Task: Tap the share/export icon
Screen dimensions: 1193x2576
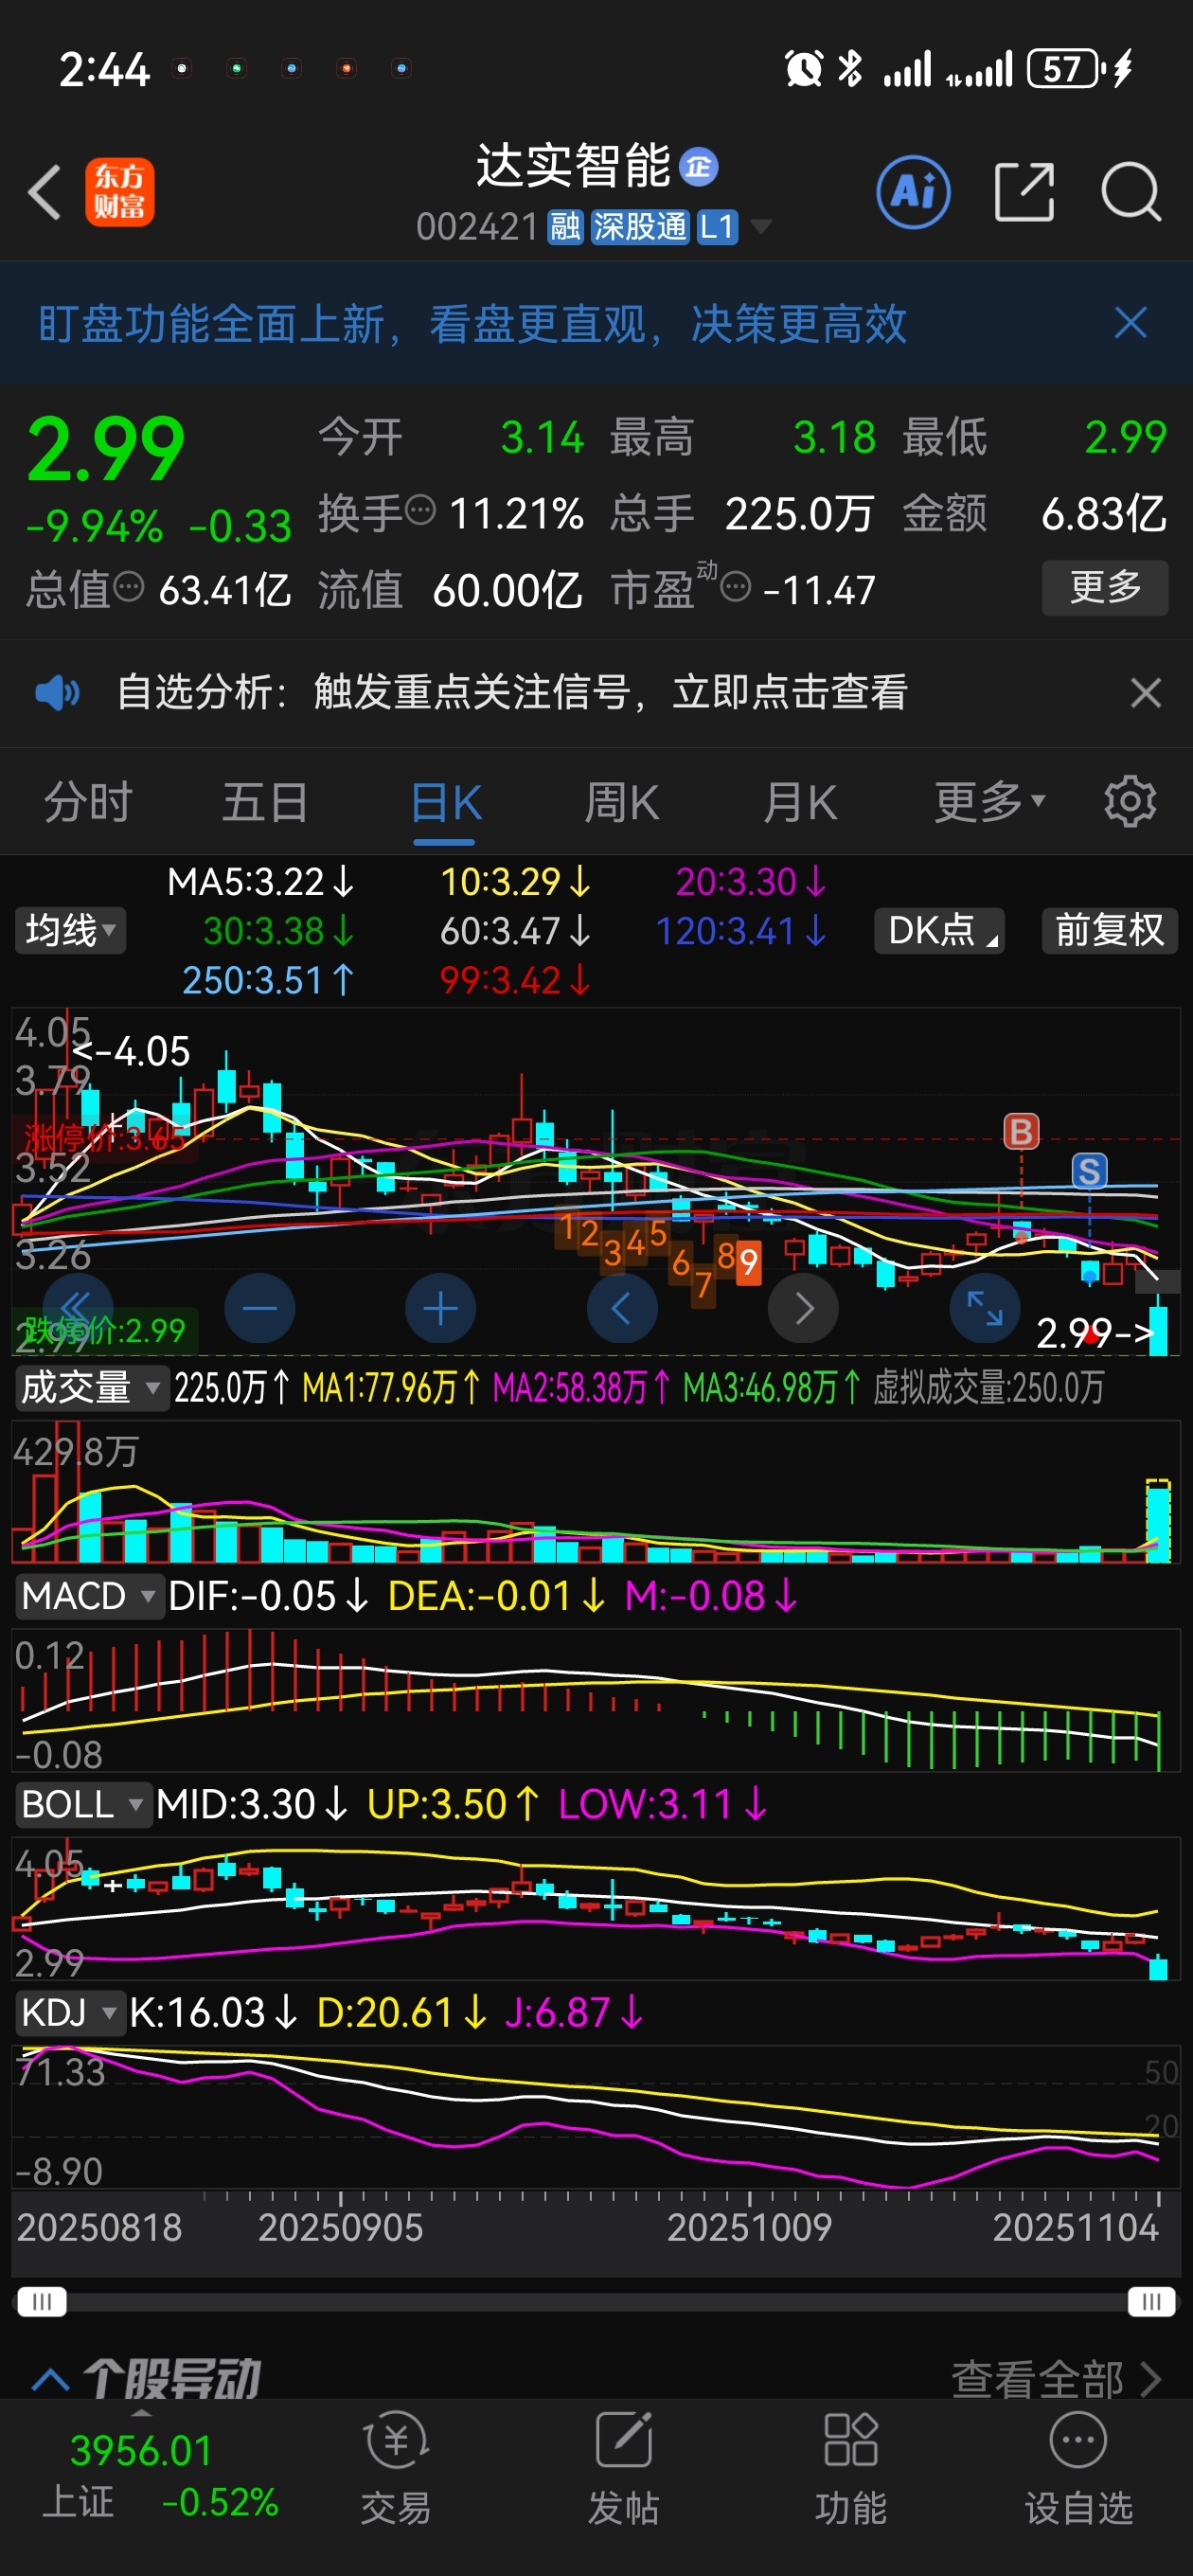Action: 1025,192
